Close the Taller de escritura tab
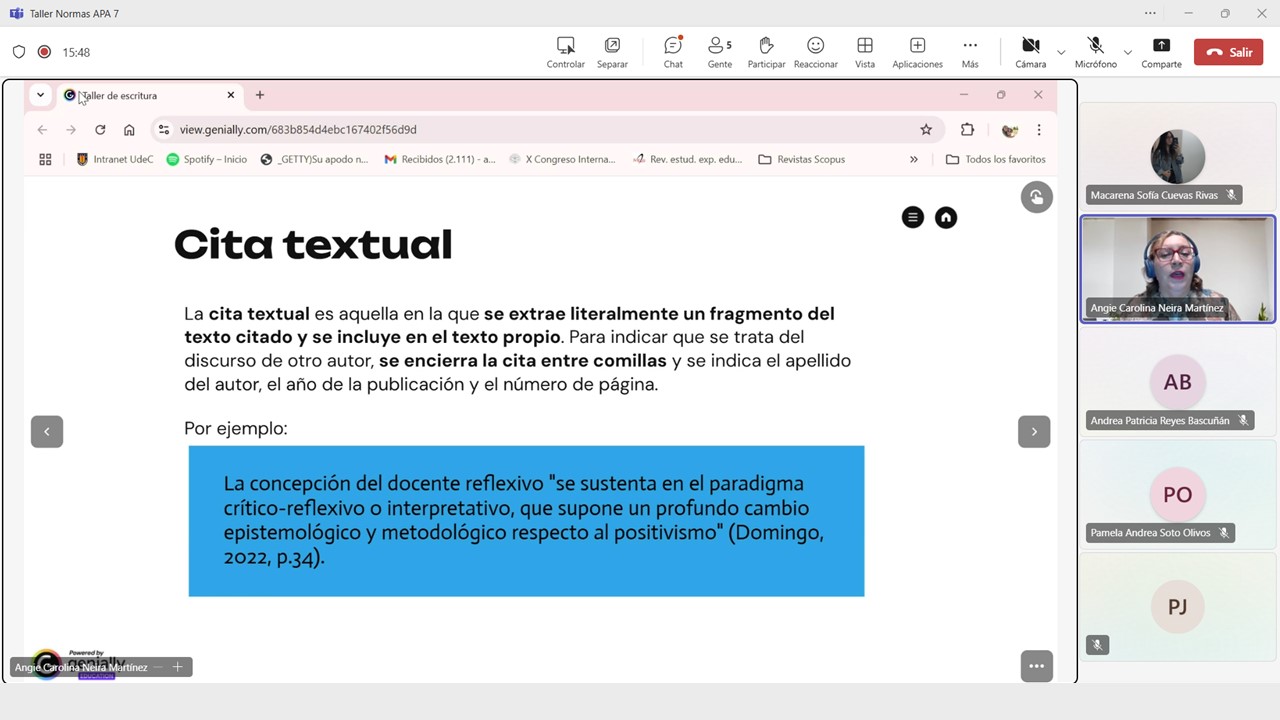 [231, 95]
